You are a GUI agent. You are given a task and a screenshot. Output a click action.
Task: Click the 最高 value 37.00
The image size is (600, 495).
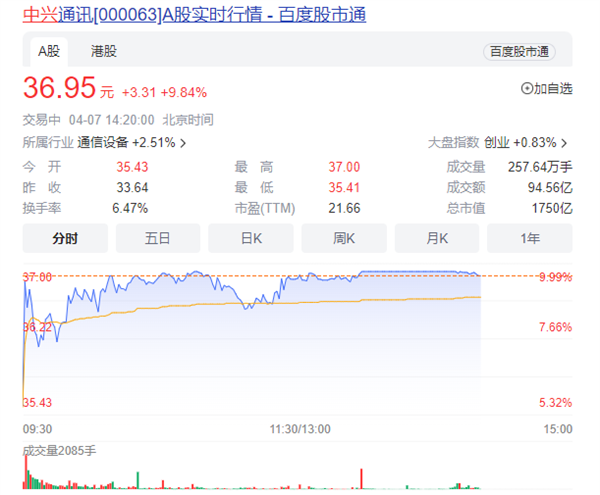(344, 167)
